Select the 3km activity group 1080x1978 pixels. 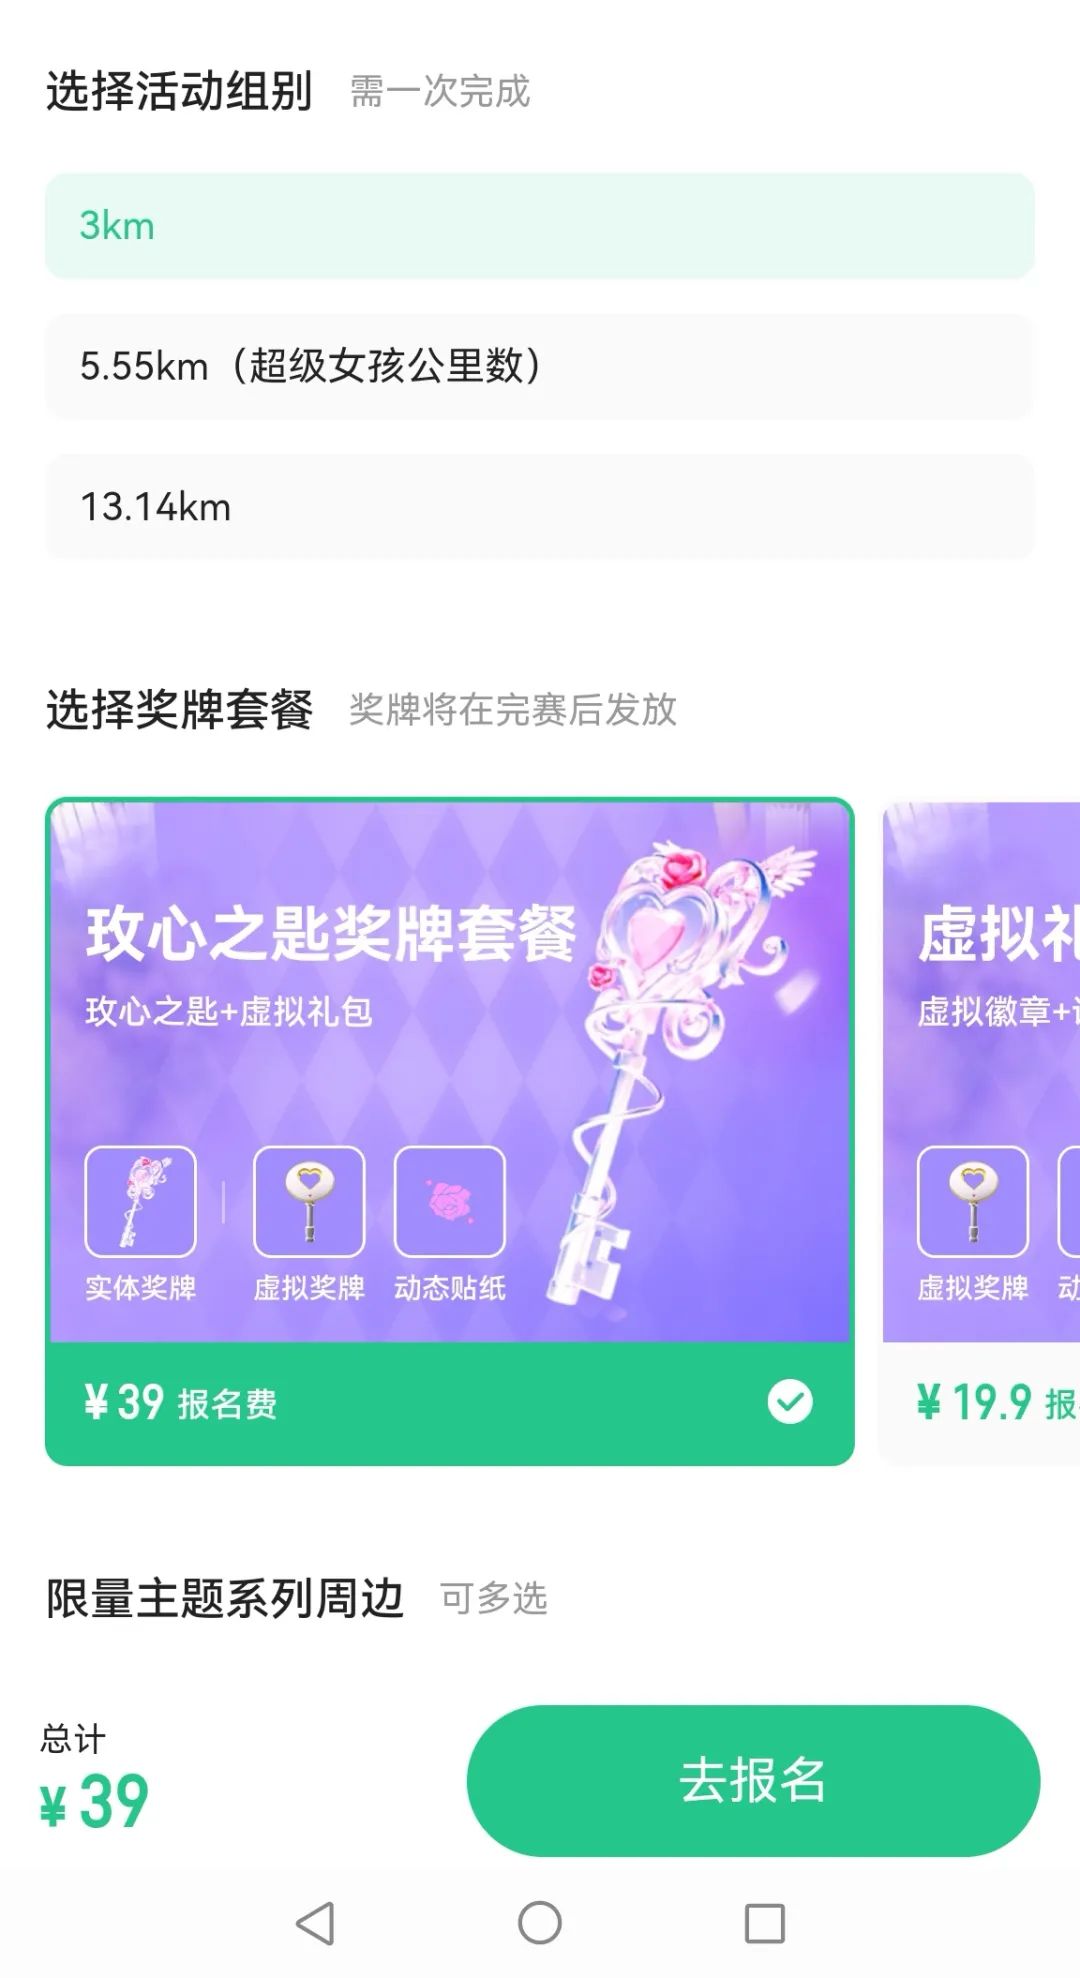[539, 226]
